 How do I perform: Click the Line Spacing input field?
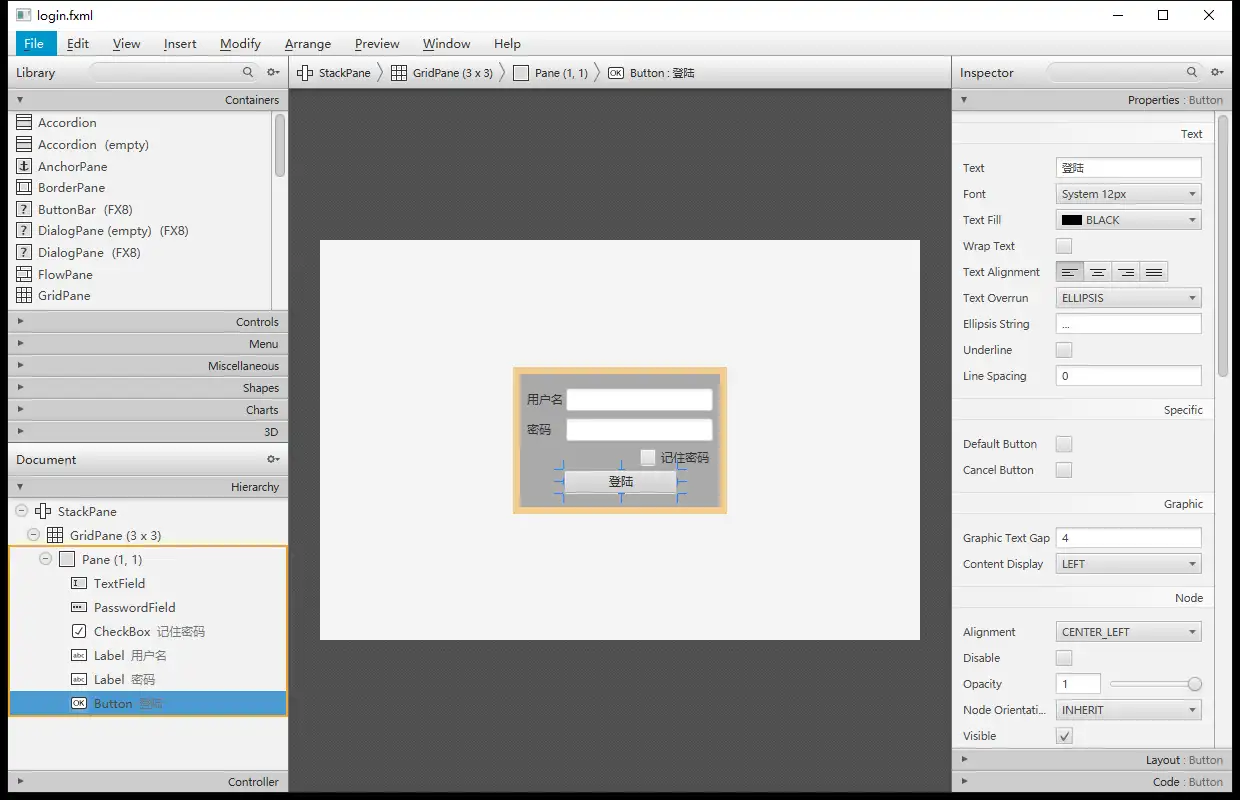(x=1128, y=376)
